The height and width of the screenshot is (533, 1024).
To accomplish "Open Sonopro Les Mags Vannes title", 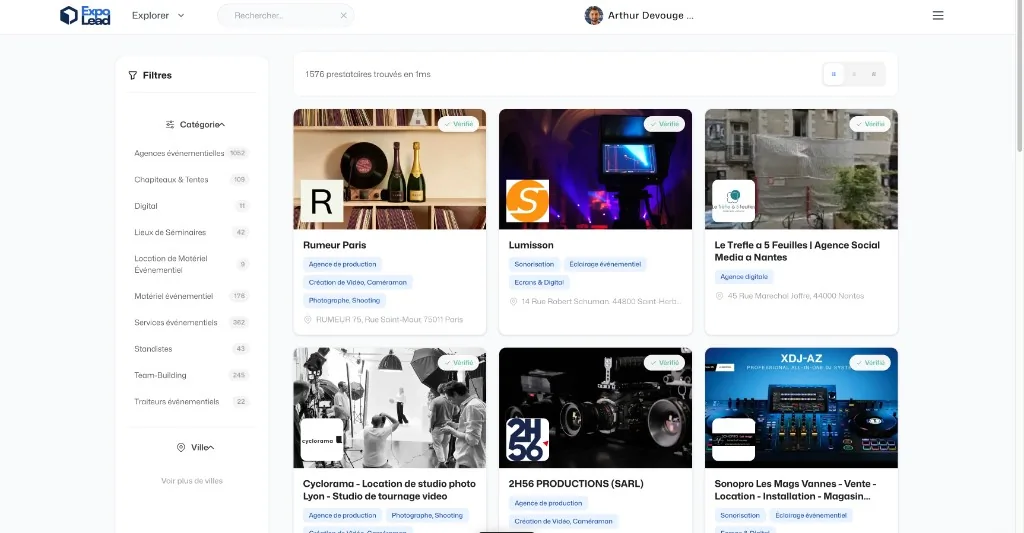I will pos(795,490).
